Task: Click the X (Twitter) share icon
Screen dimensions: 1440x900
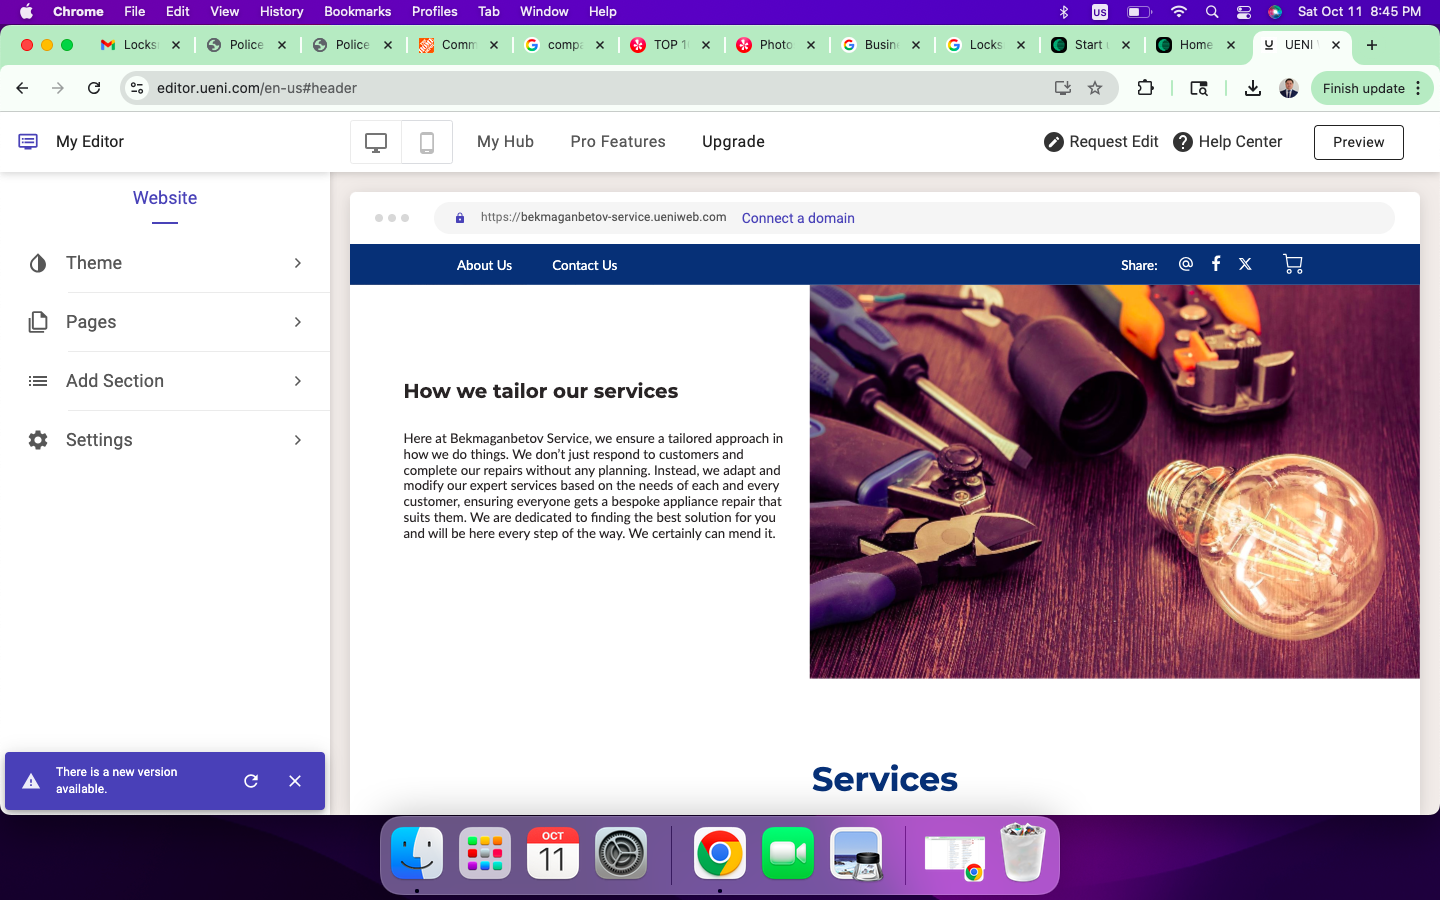Action: 1245,264
